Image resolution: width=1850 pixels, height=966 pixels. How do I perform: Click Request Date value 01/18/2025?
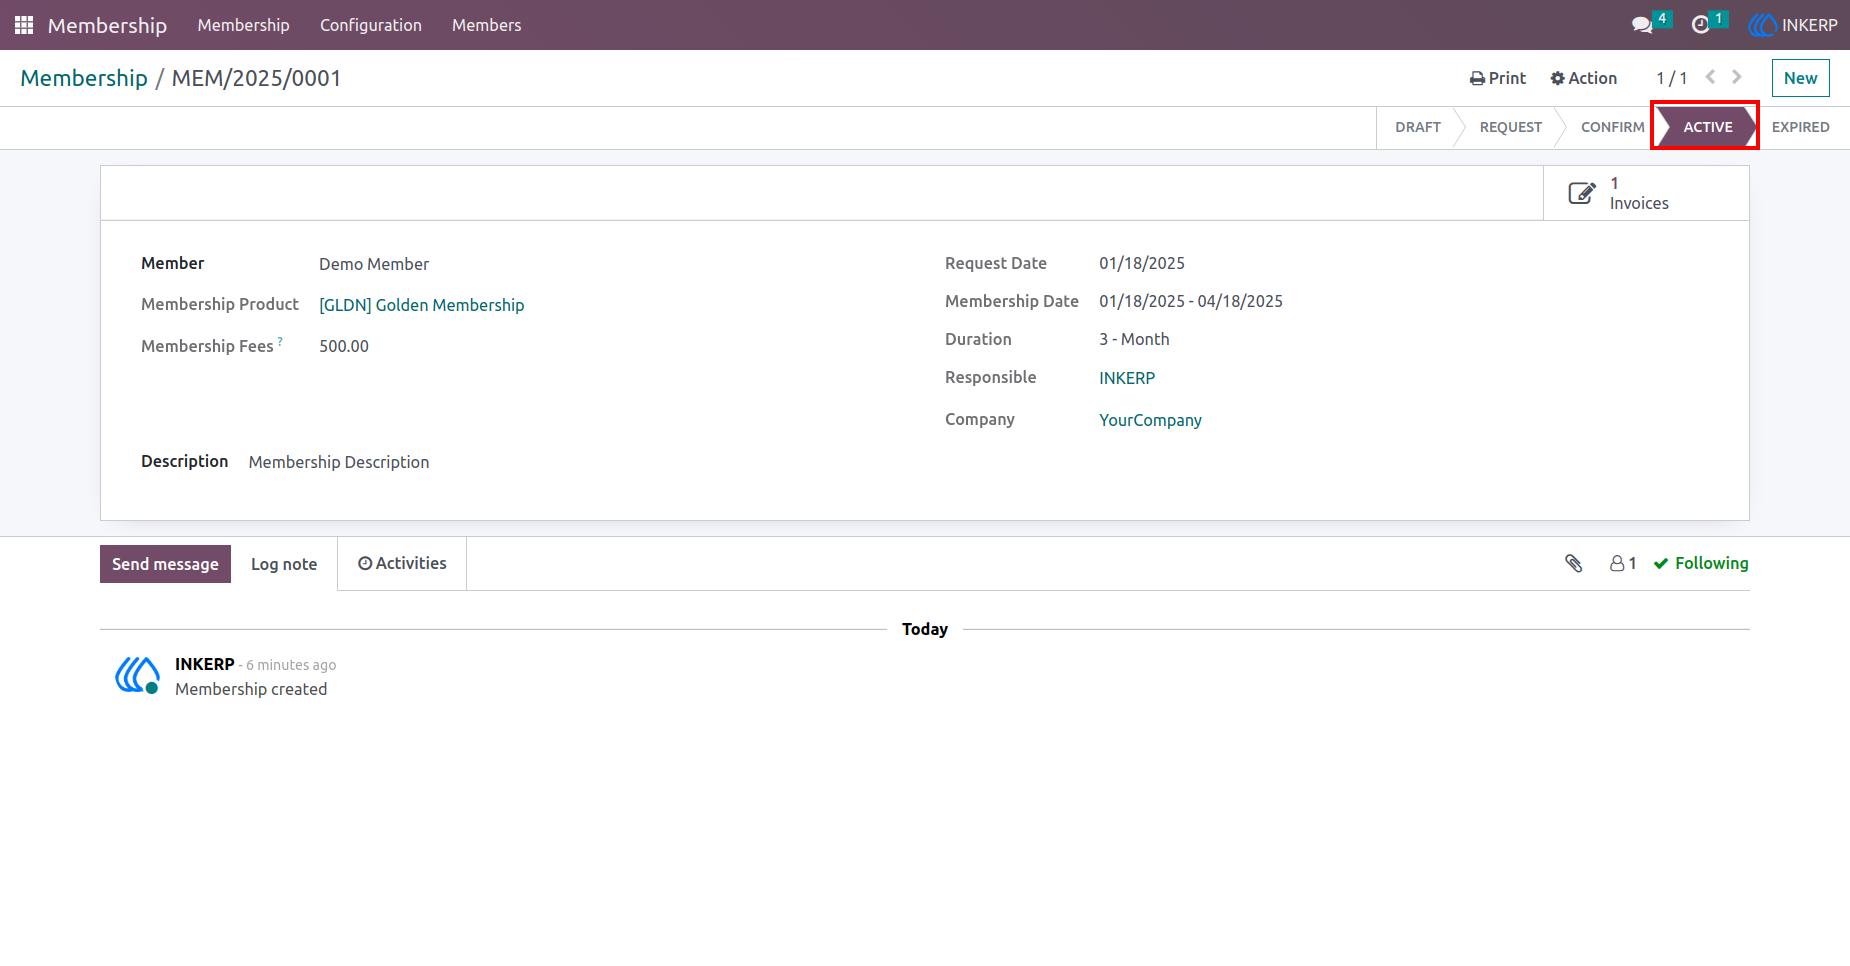1142,263
